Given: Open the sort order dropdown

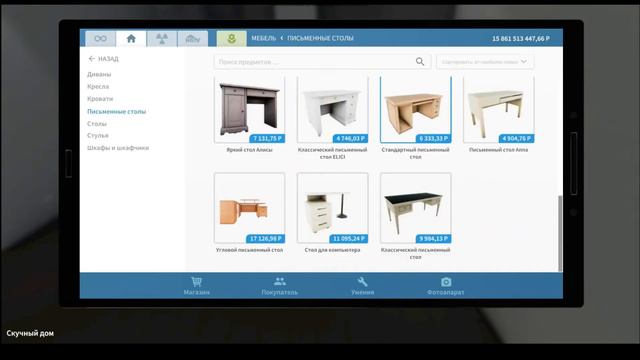Looking at the screenshot, I should coord(485,62).
